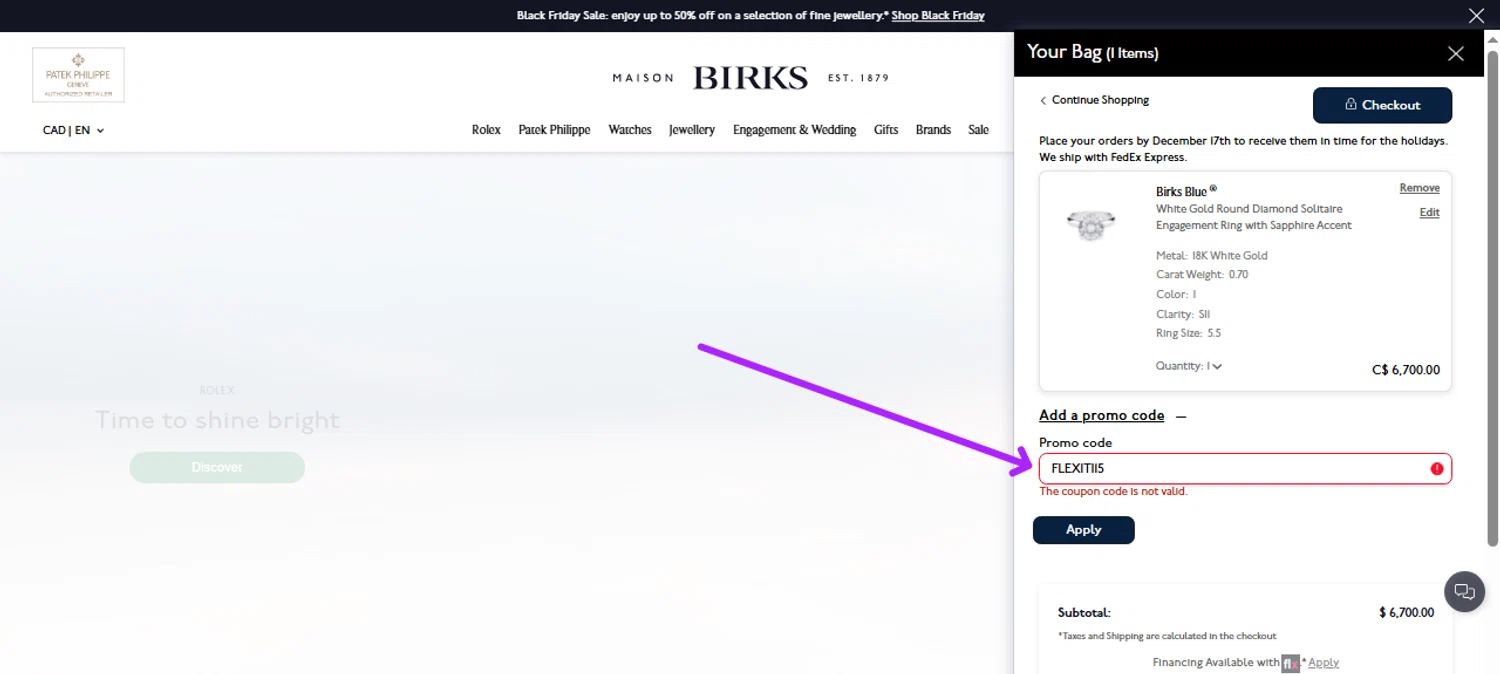Go to Maison Birks home logo
Image resolution: width=1500 pixels, height=674 pixels.
750,78
